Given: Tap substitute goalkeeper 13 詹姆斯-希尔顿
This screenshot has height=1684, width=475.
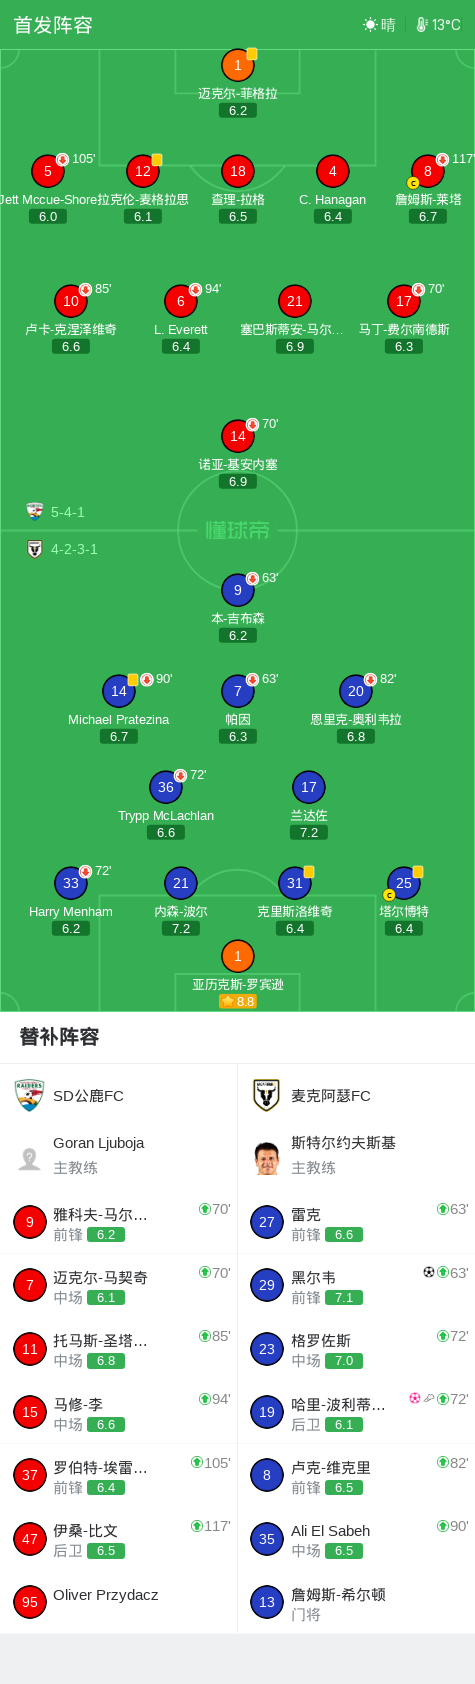Looking at the screenshot, I should pos(357,1601).
